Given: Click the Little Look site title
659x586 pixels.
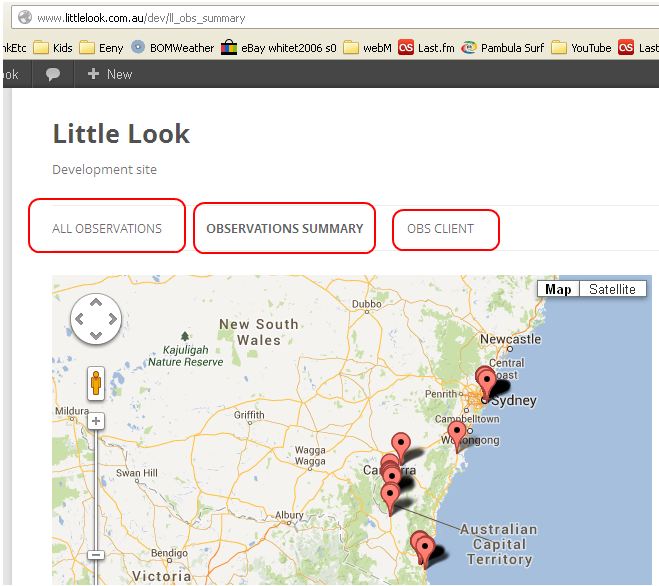Looking at the screenshot, I should pyautogui.click(x=121, y=134).
